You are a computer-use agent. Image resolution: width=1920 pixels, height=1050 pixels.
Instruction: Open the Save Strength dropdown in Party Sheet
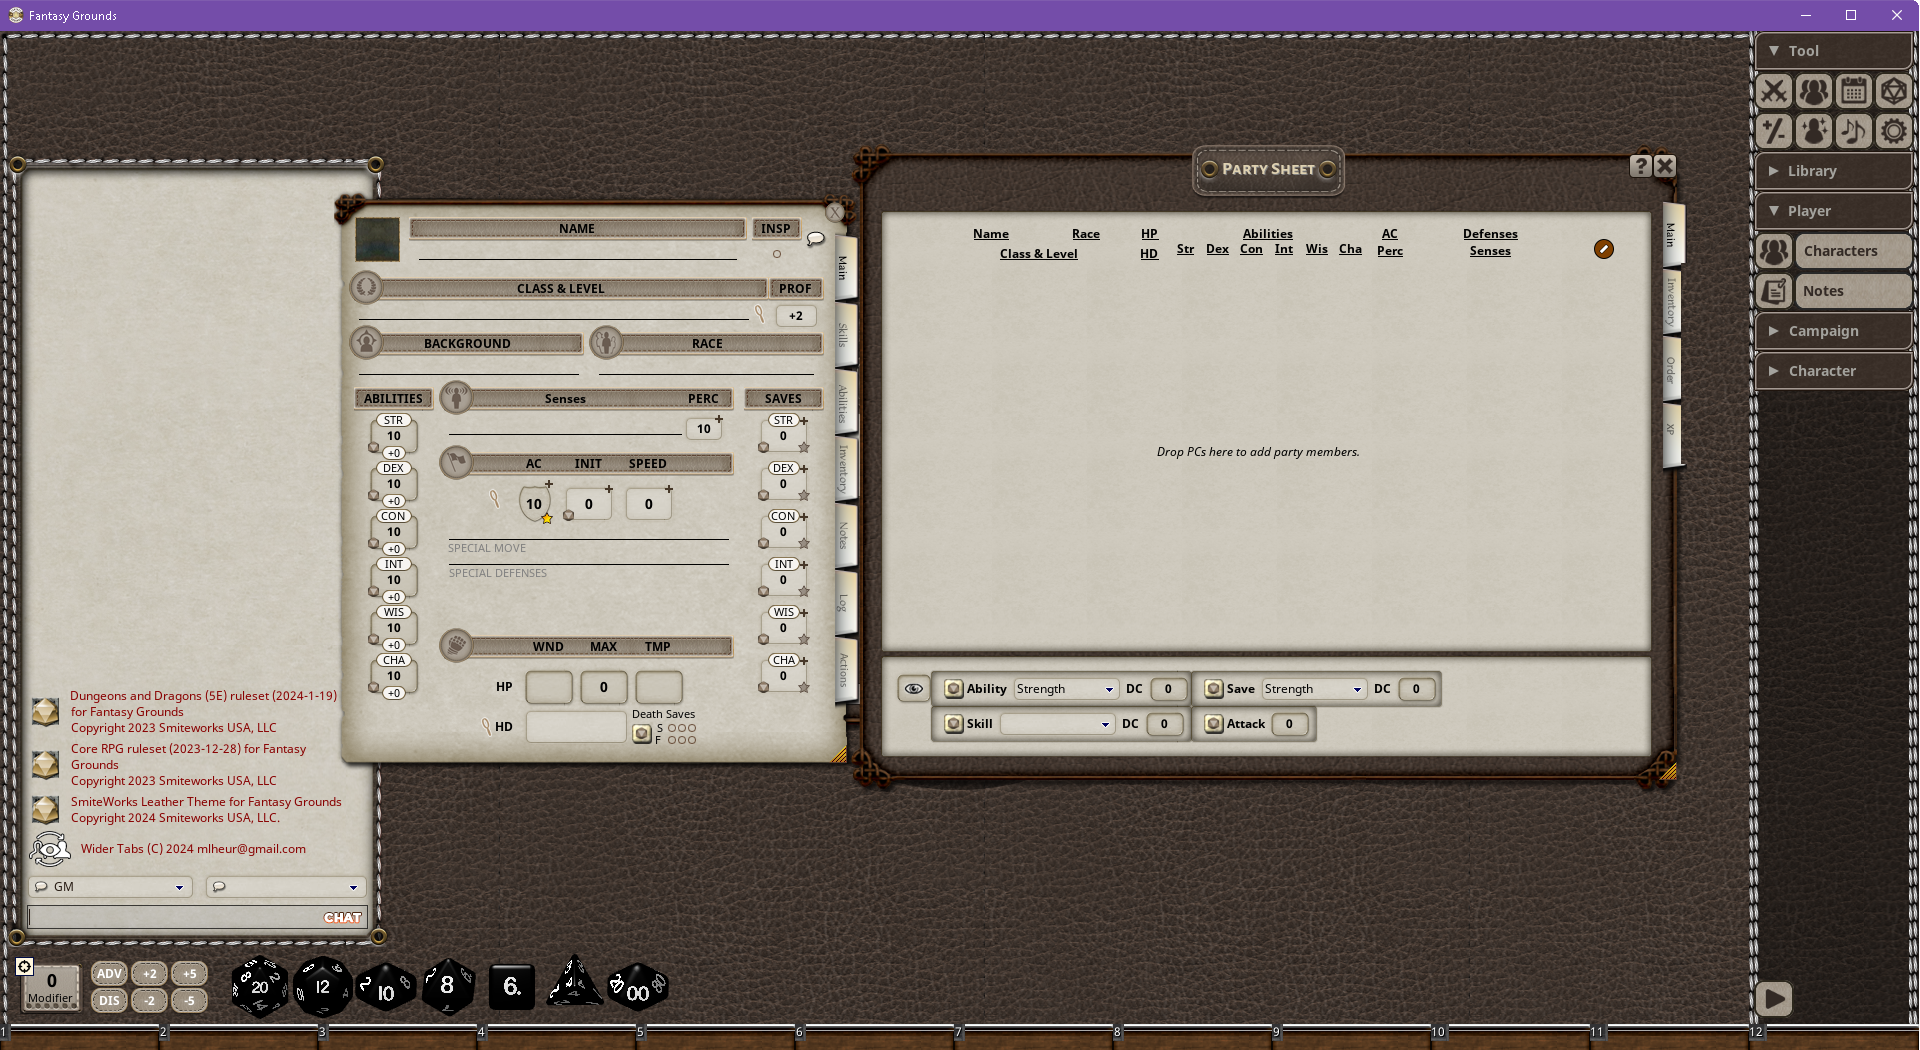pyautogui.click(x=1313, y=689)
